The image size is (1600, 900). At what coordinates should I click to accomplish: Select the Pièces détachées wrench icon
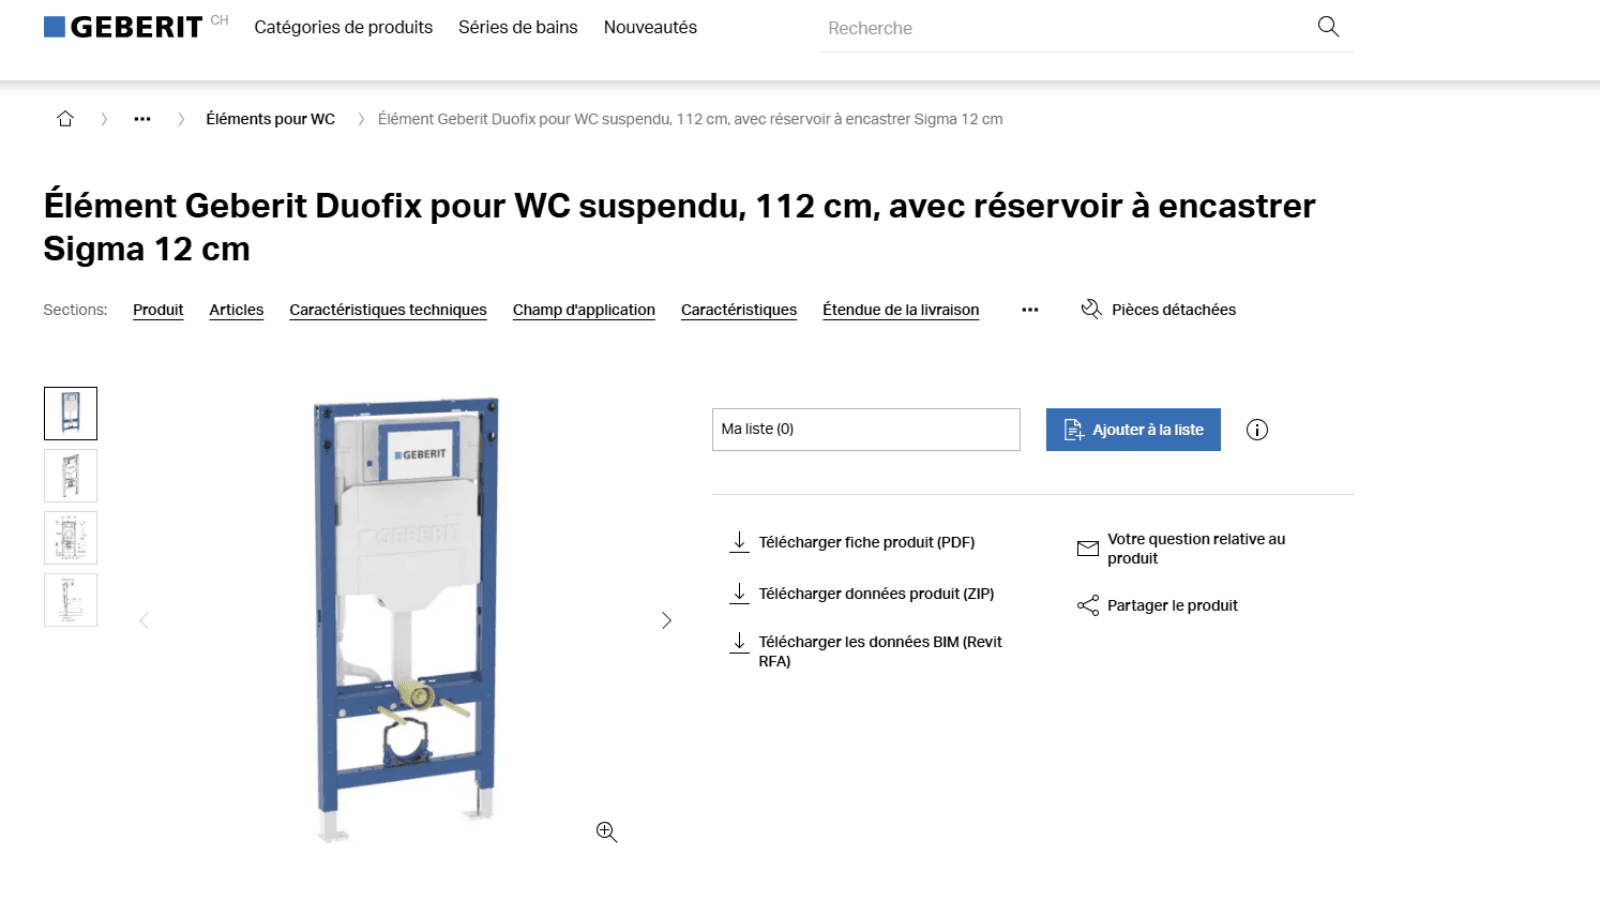coord(1091,309)
